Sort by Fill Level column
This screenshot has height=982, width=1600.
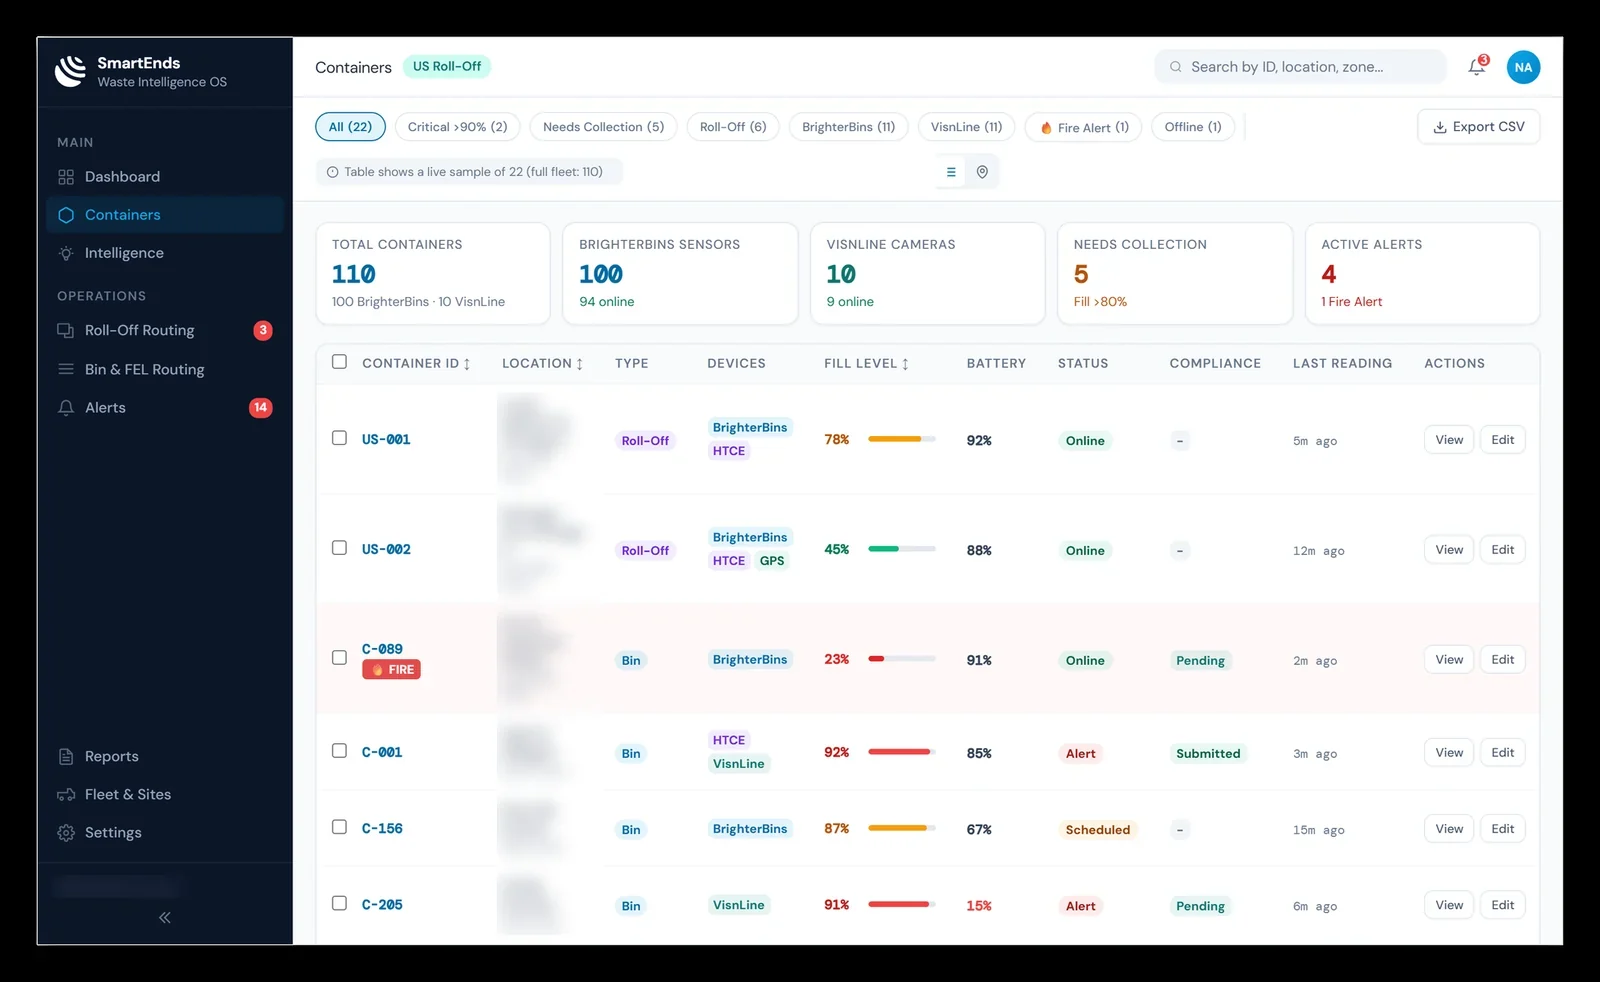[866, 363]
